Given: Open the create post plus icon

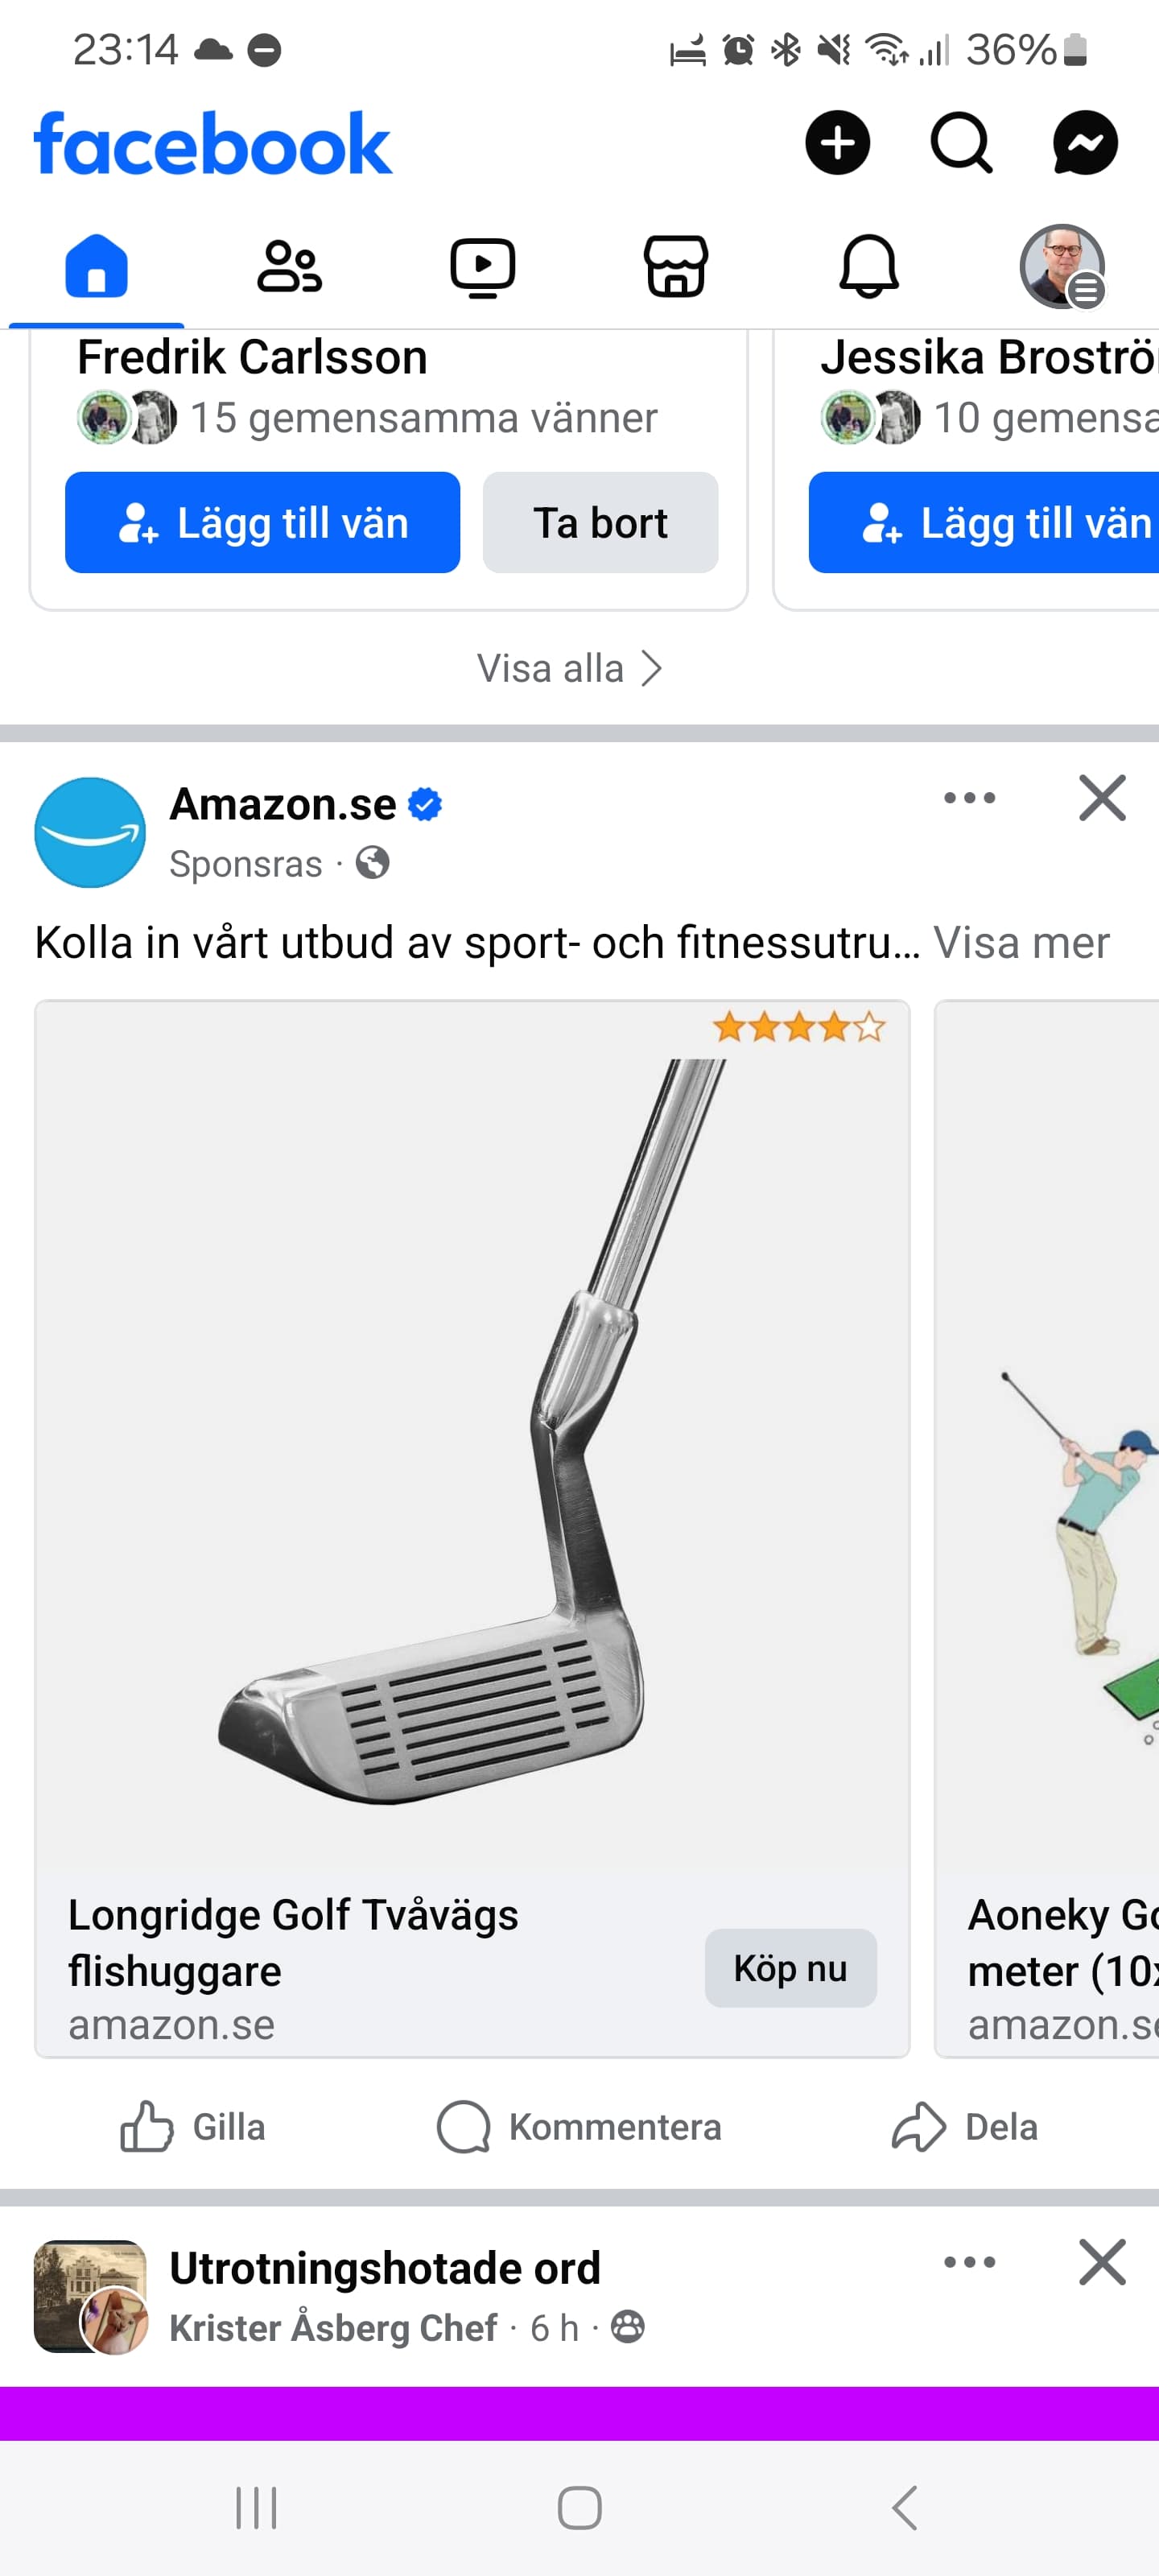Looking at the screenshot, I should click(x=837, y=142).
